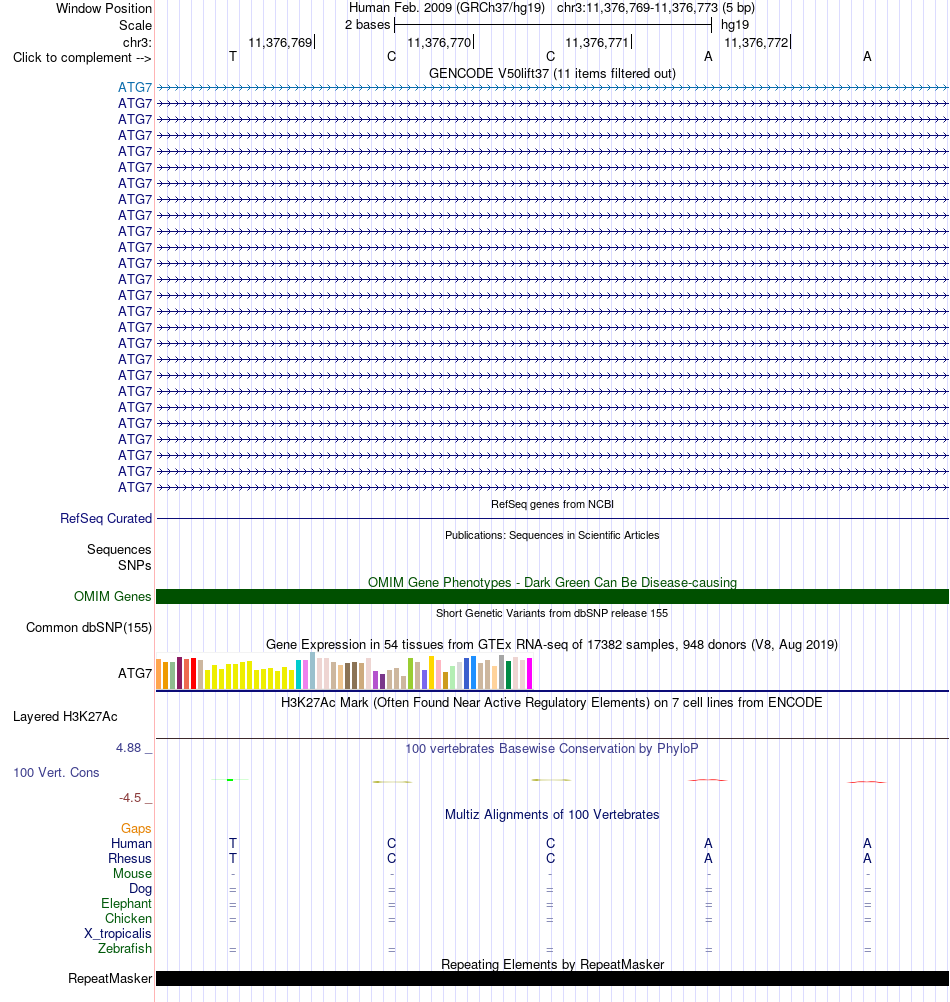Click the Elephant species label
The height and width of the screenshot is (1002, 950).
pos(126,904)
